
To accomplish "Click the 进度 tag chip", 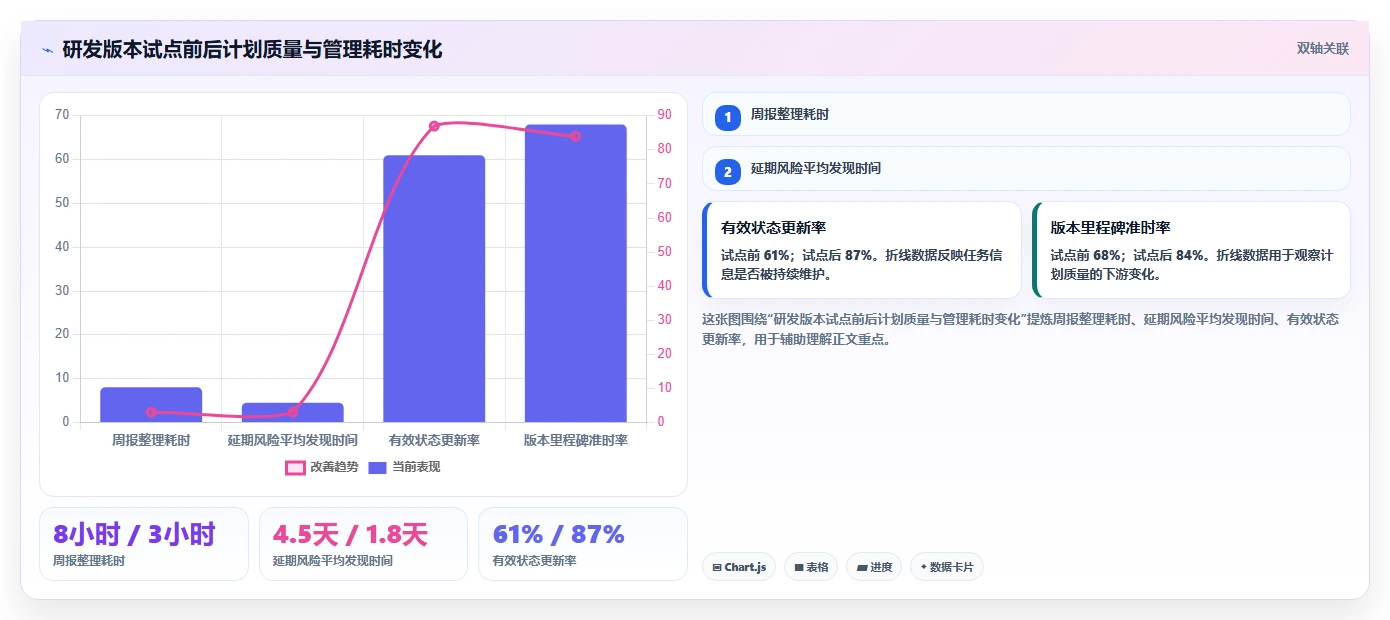I will (874, 567).
